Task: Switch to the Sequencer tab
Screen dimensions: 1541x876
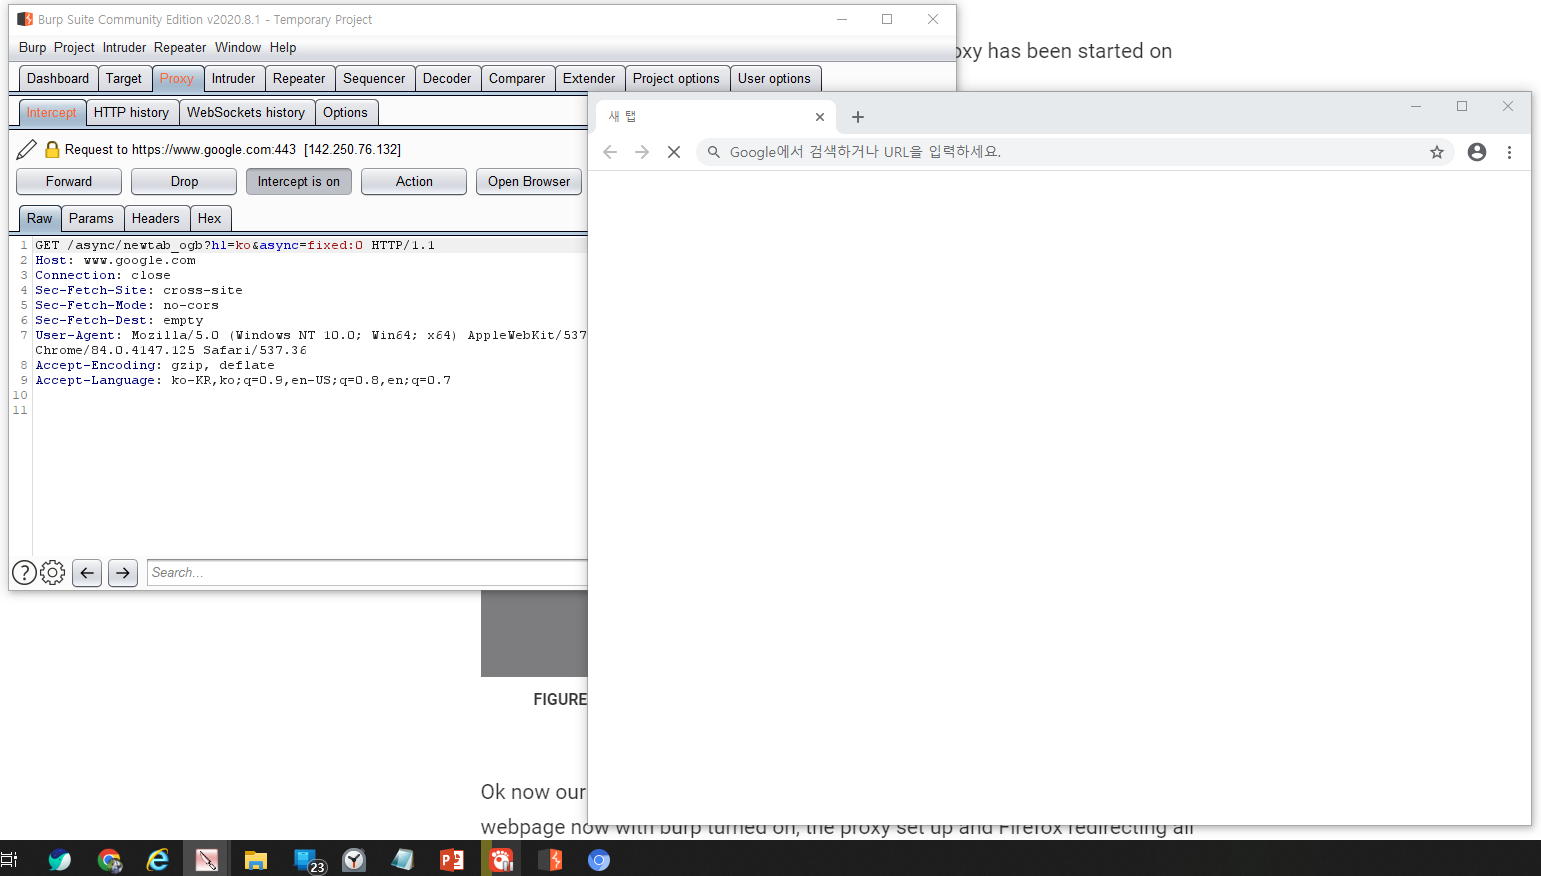Action: tap(374, 78)
